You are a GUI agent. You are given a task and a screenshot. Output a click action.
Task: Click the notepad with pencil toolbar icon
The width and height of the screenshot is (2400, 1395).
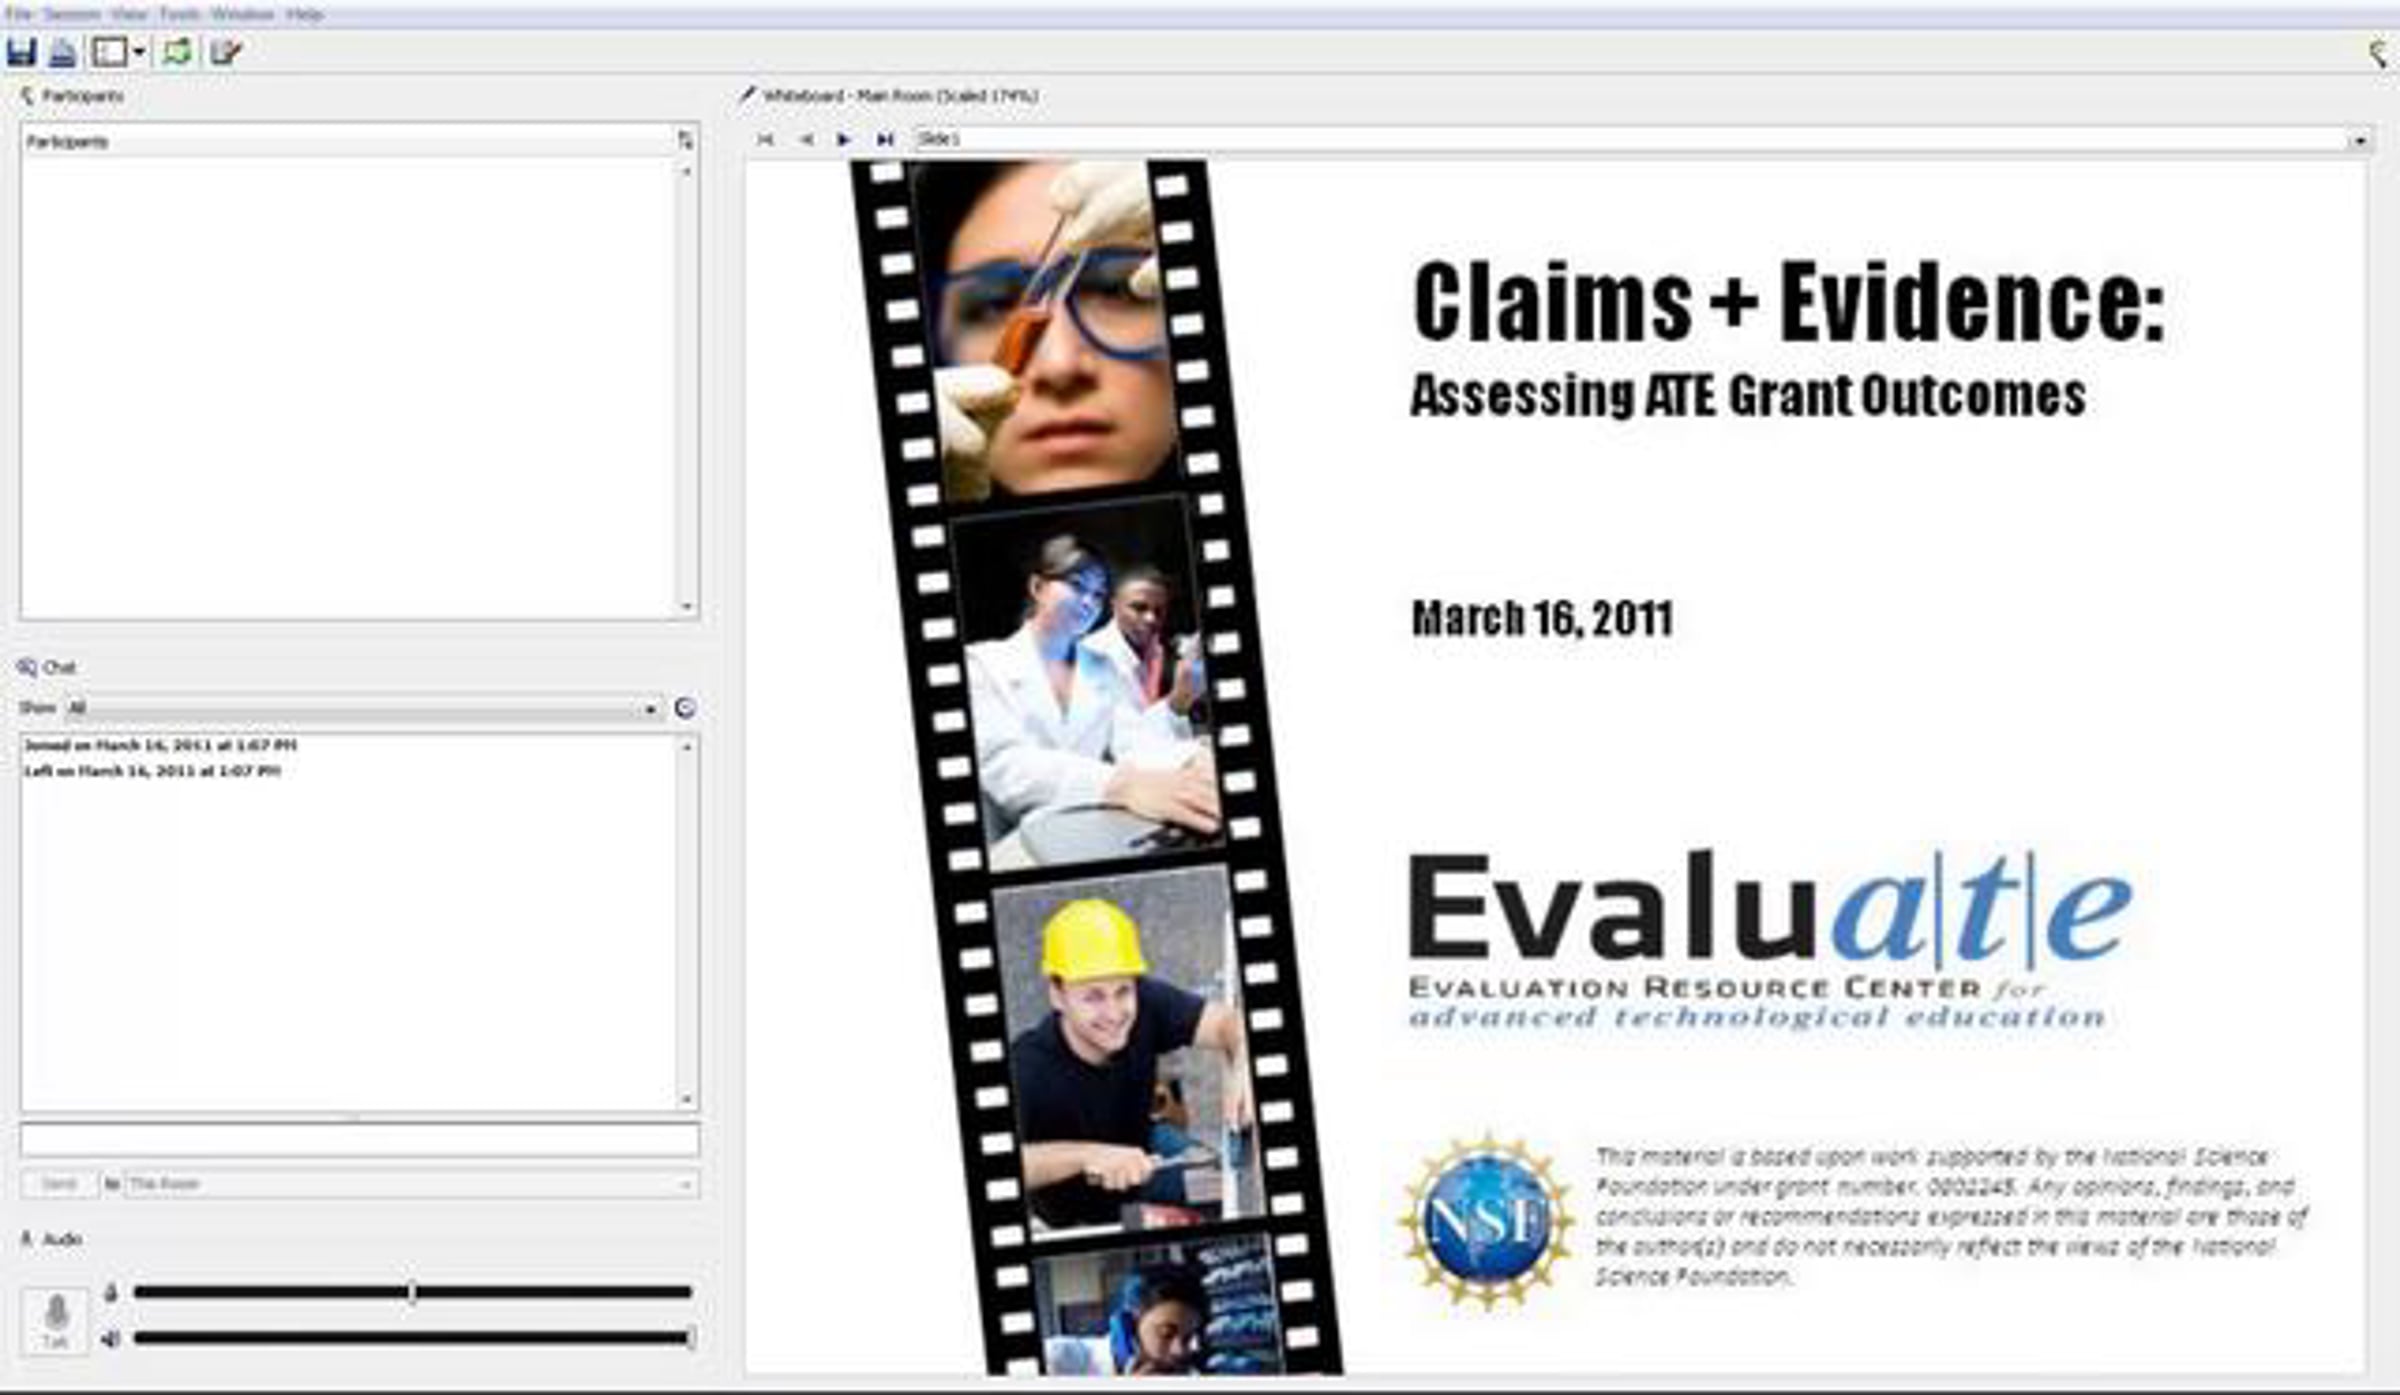pyautogui.click(x=226, y=52)
